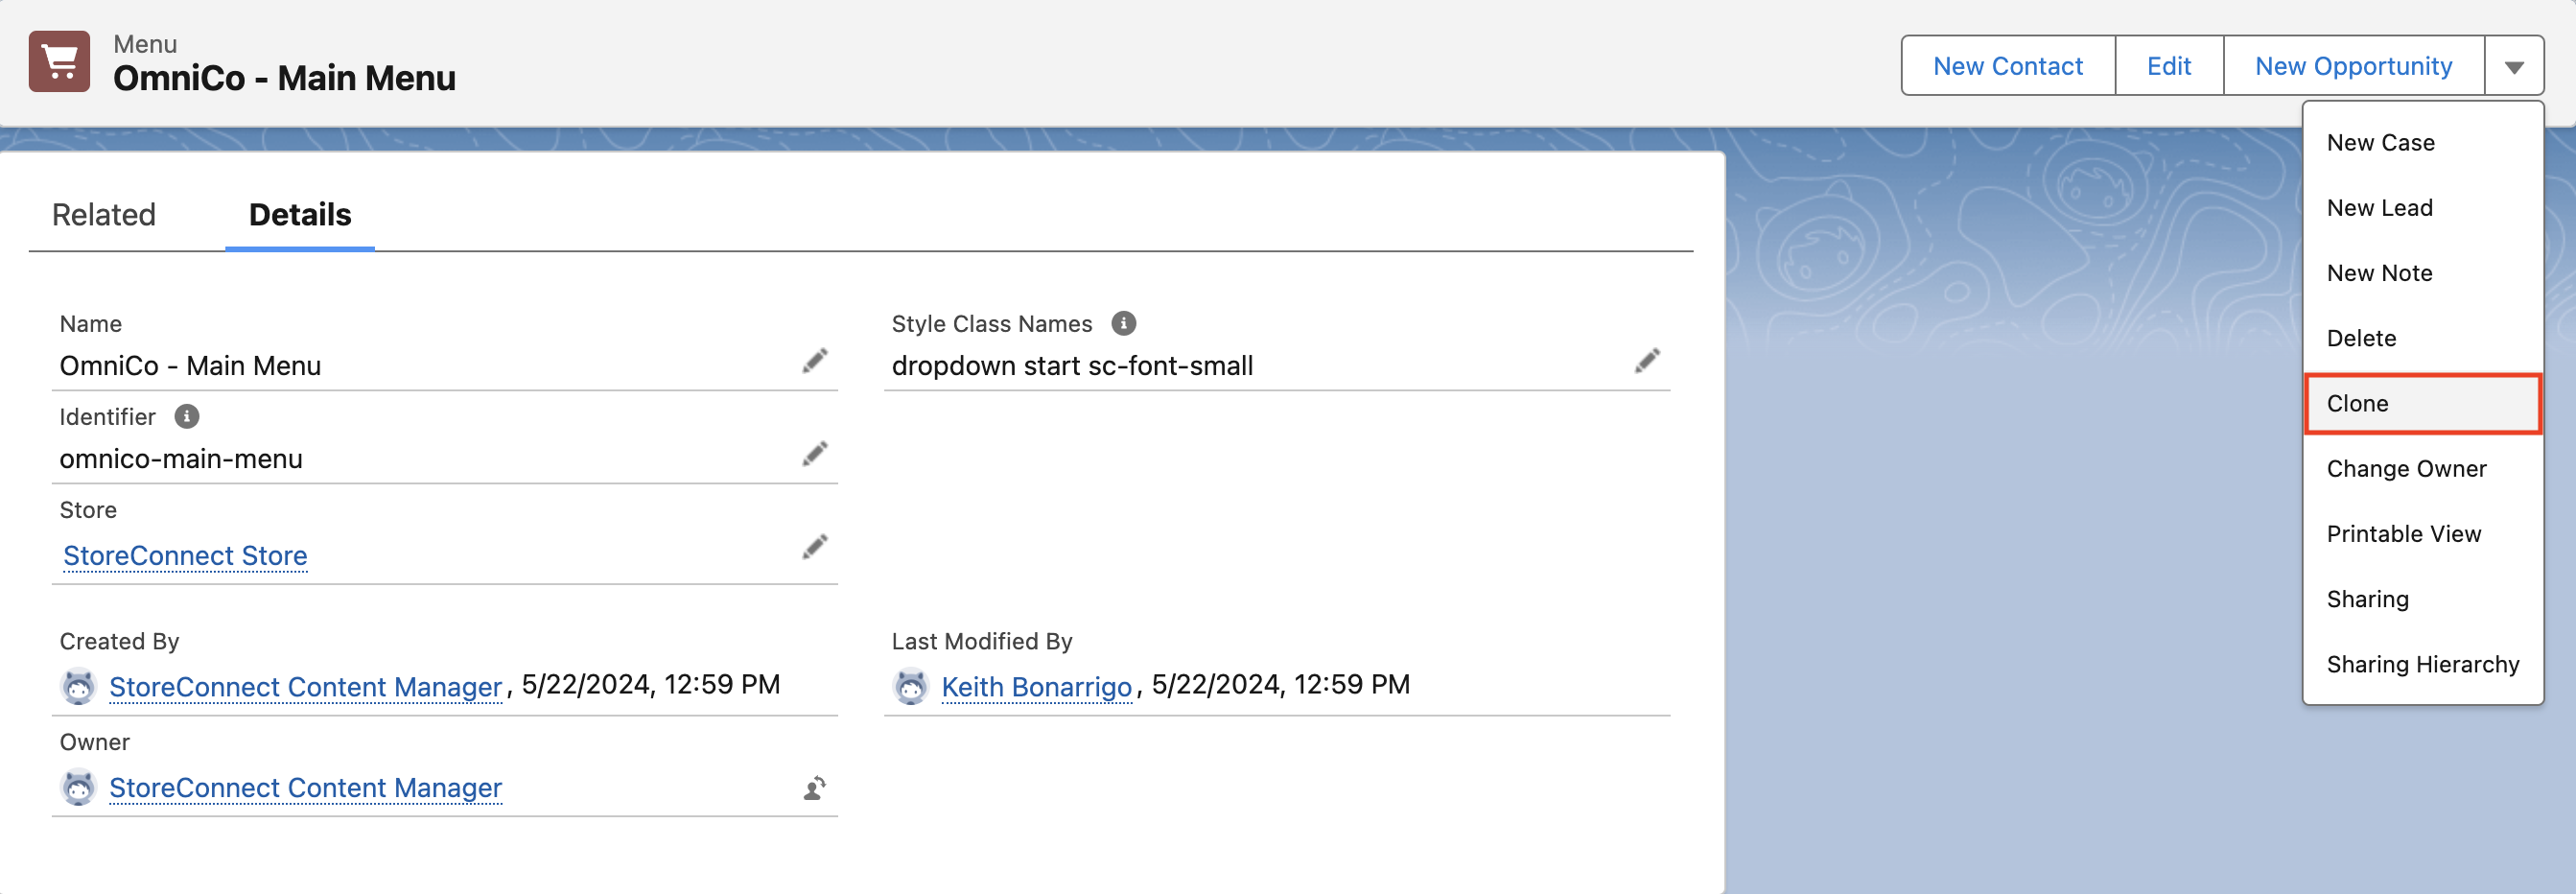
Task: Click the 'omnico-main-menu' identifier value
Action: [181, 458]
